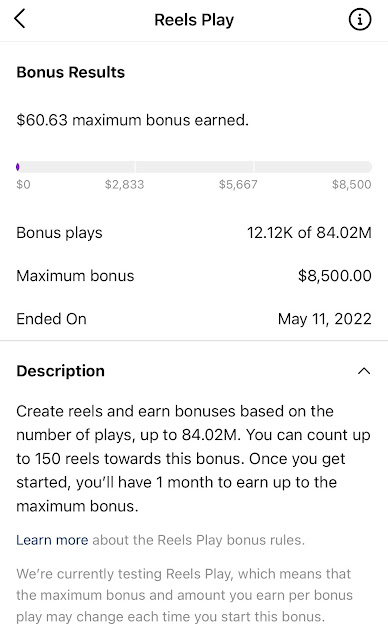This screenshot has height=640, width=388.
Task: Select the Ended On row label
Action: pos(51,319)
